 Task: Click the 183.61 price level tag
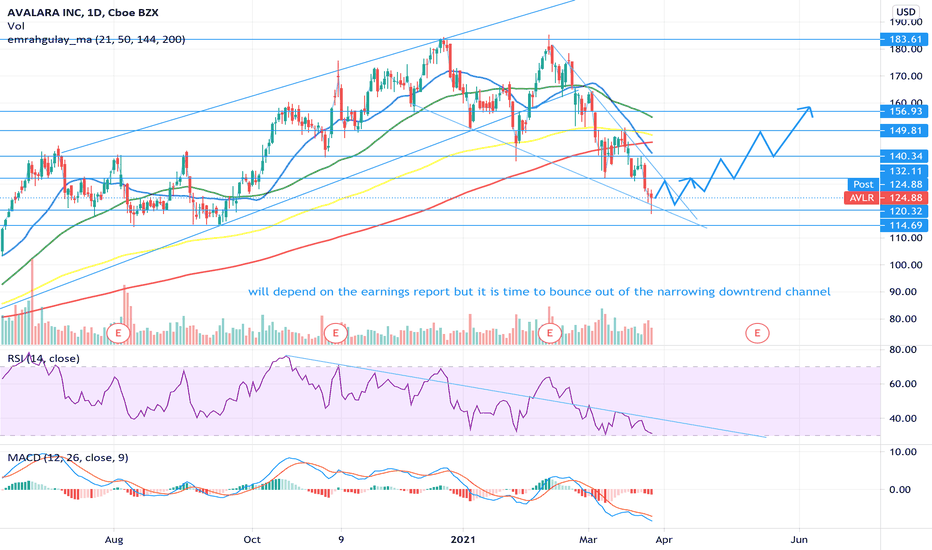(905, 40)
